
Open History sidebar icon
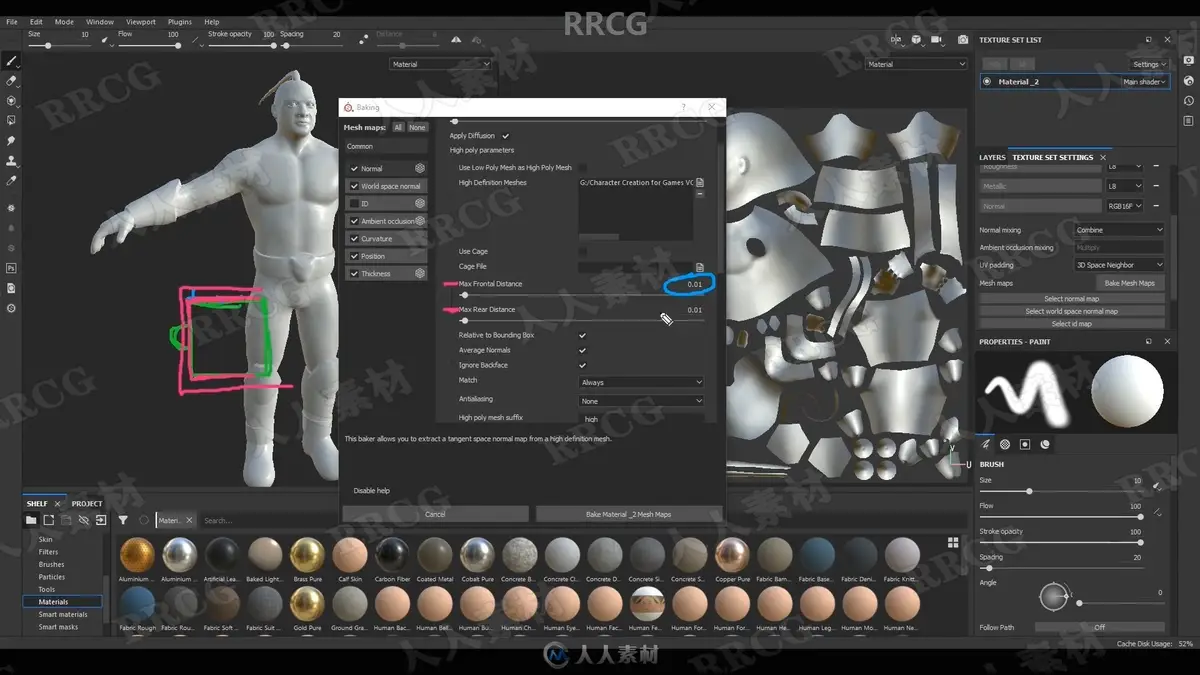point(1188,100)
